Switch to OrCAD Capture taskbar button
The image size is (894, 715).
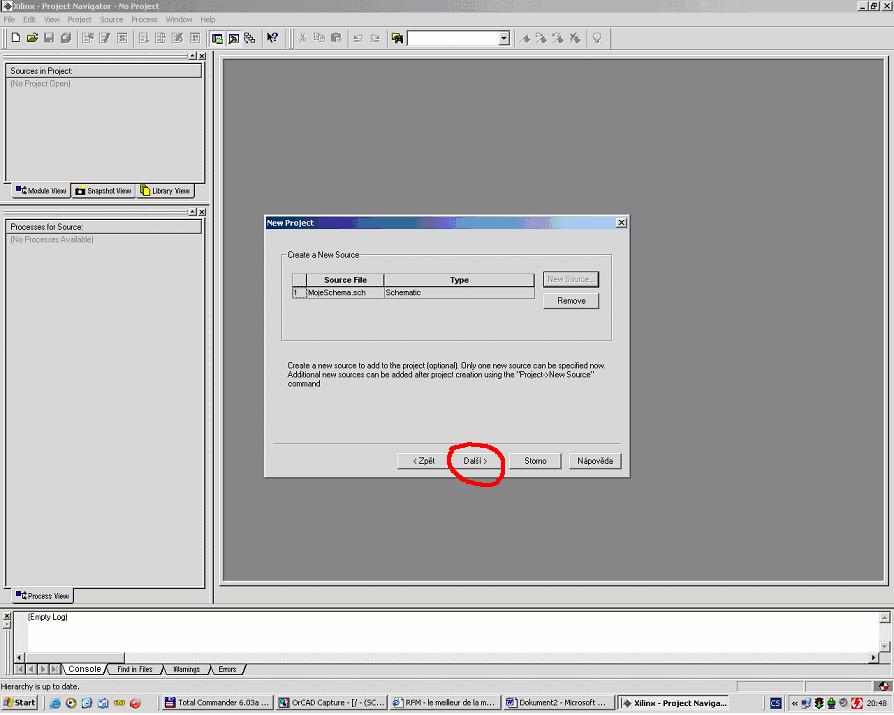pos(331,702)
